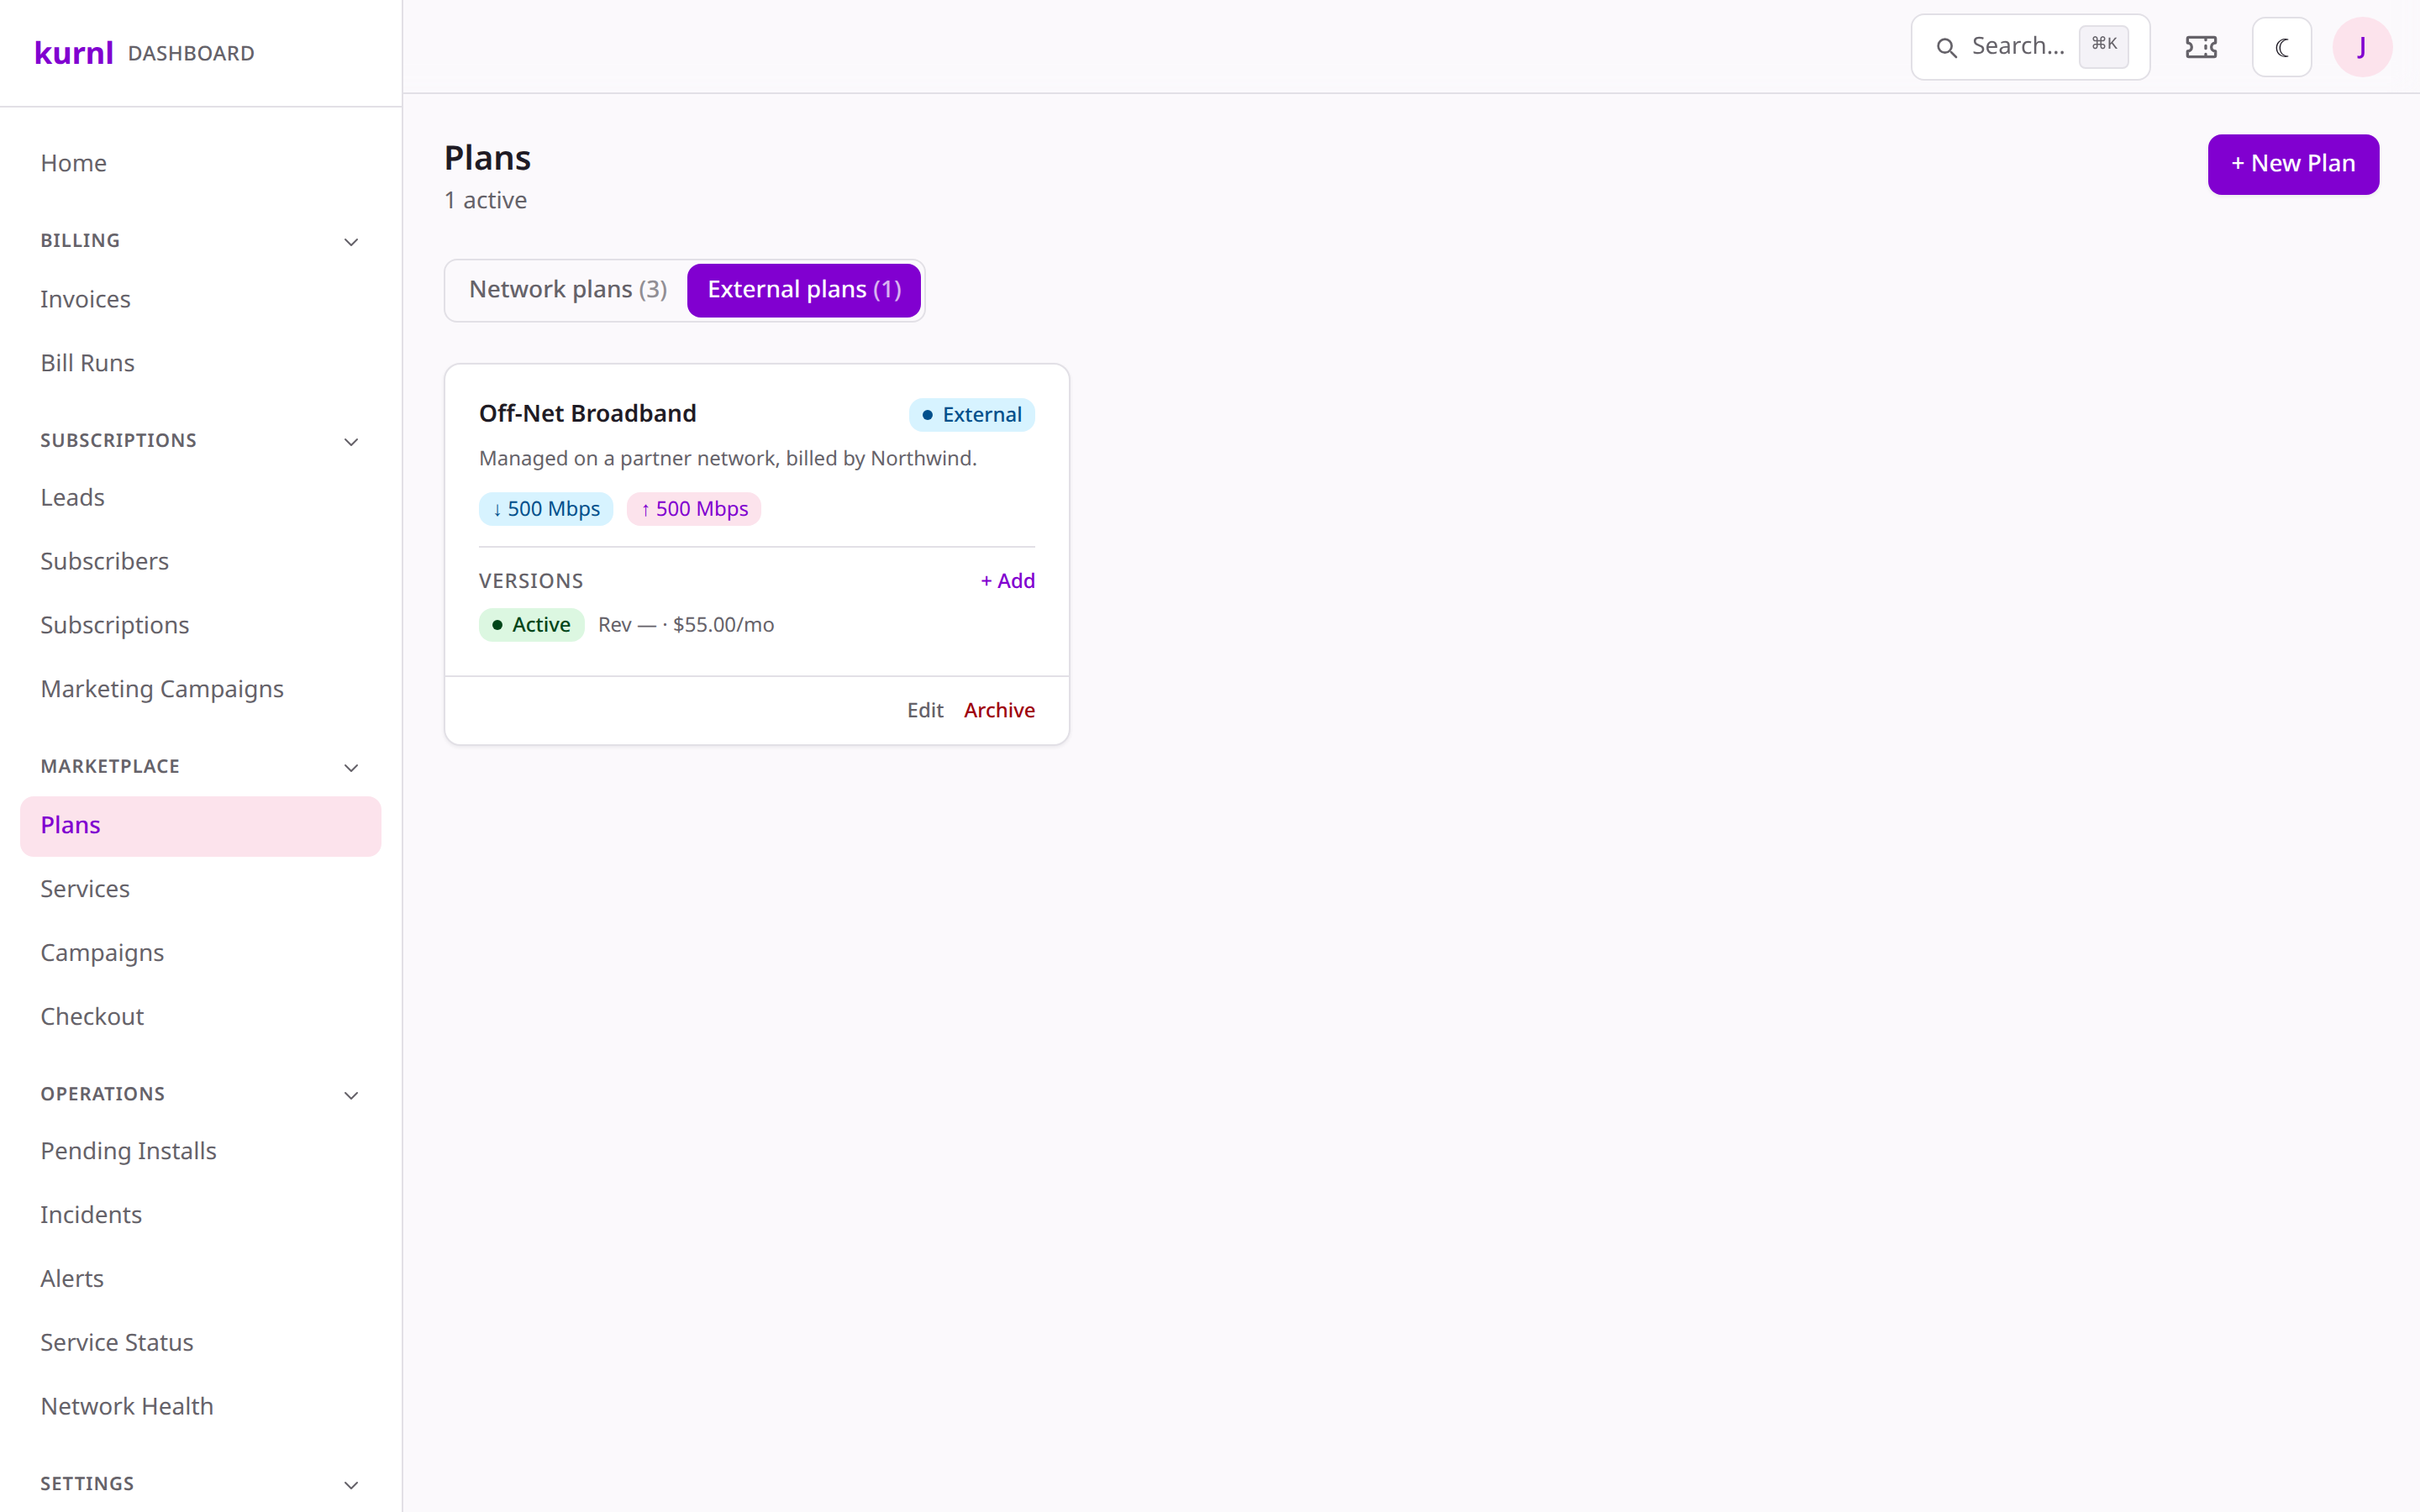Collapse the Subscriptions section chevron
This screenshot has width=2420, height=1512.
[351, 442]
